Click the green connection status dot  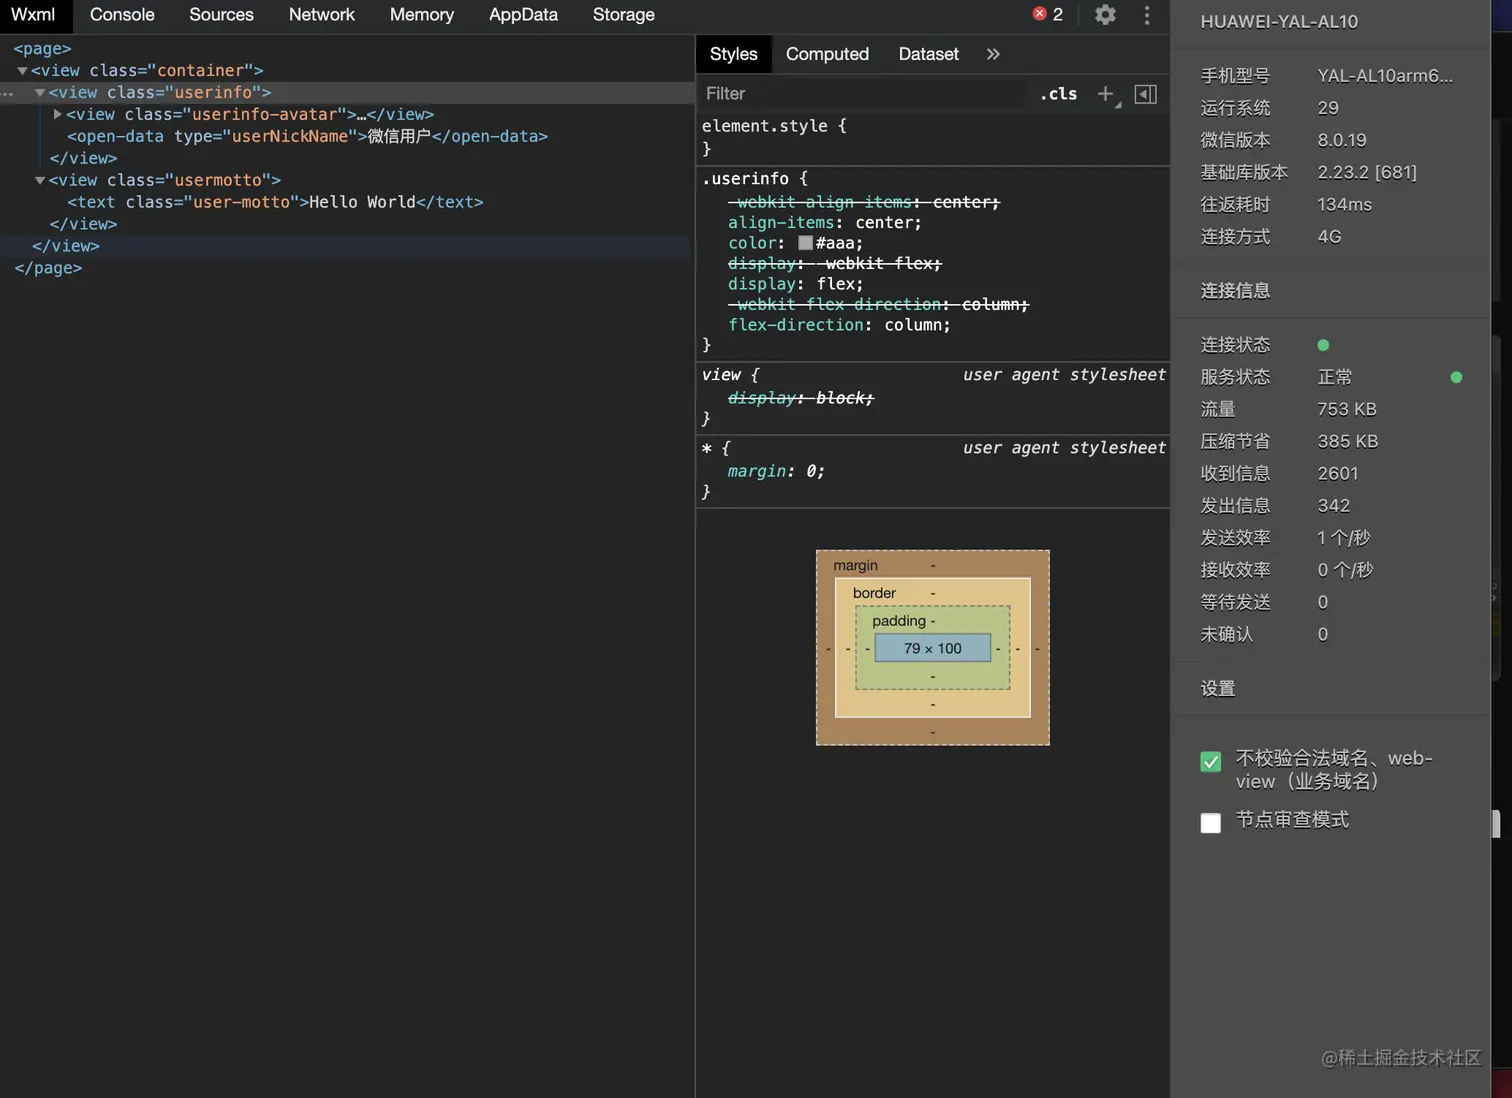(x=1323, y=345)
